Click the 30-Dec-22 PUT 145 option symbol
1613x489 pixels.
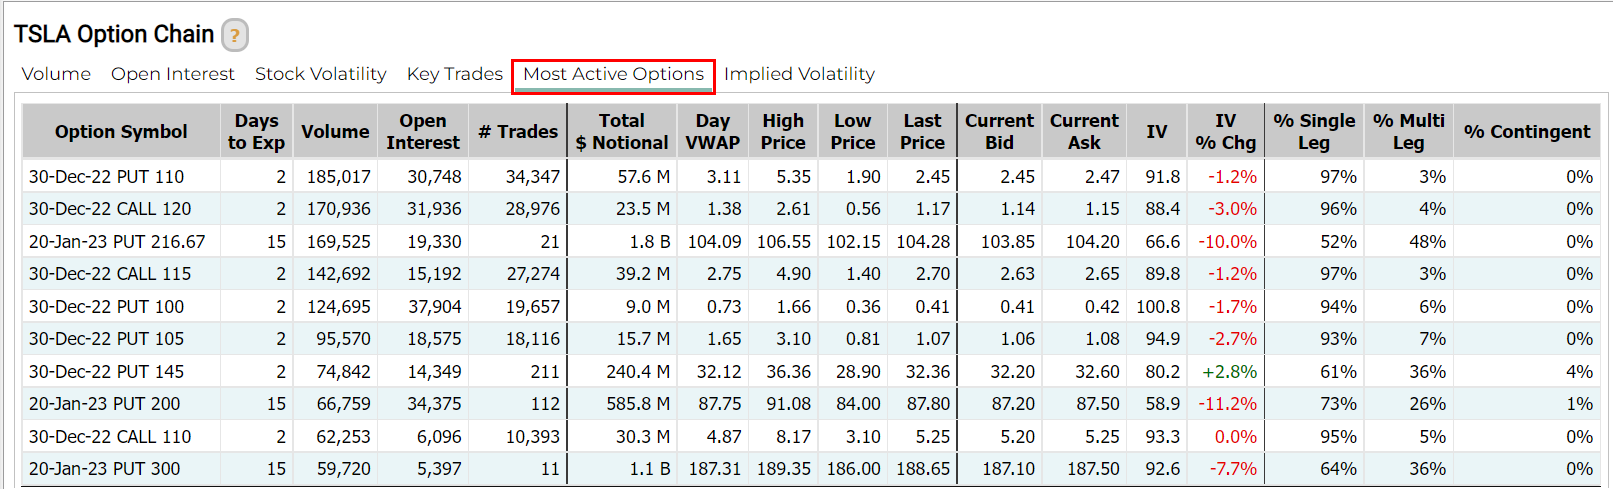(106, 372)
